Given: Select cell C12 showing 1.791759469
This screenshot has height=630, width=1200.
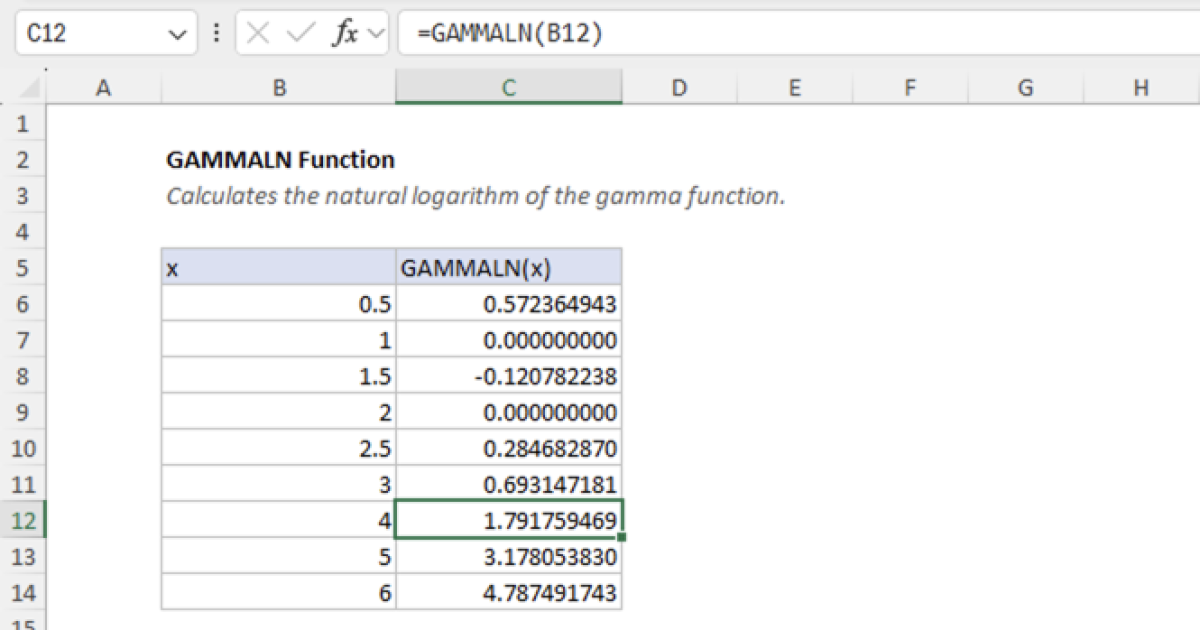Looking at the screenshot, I should (509, 520).
